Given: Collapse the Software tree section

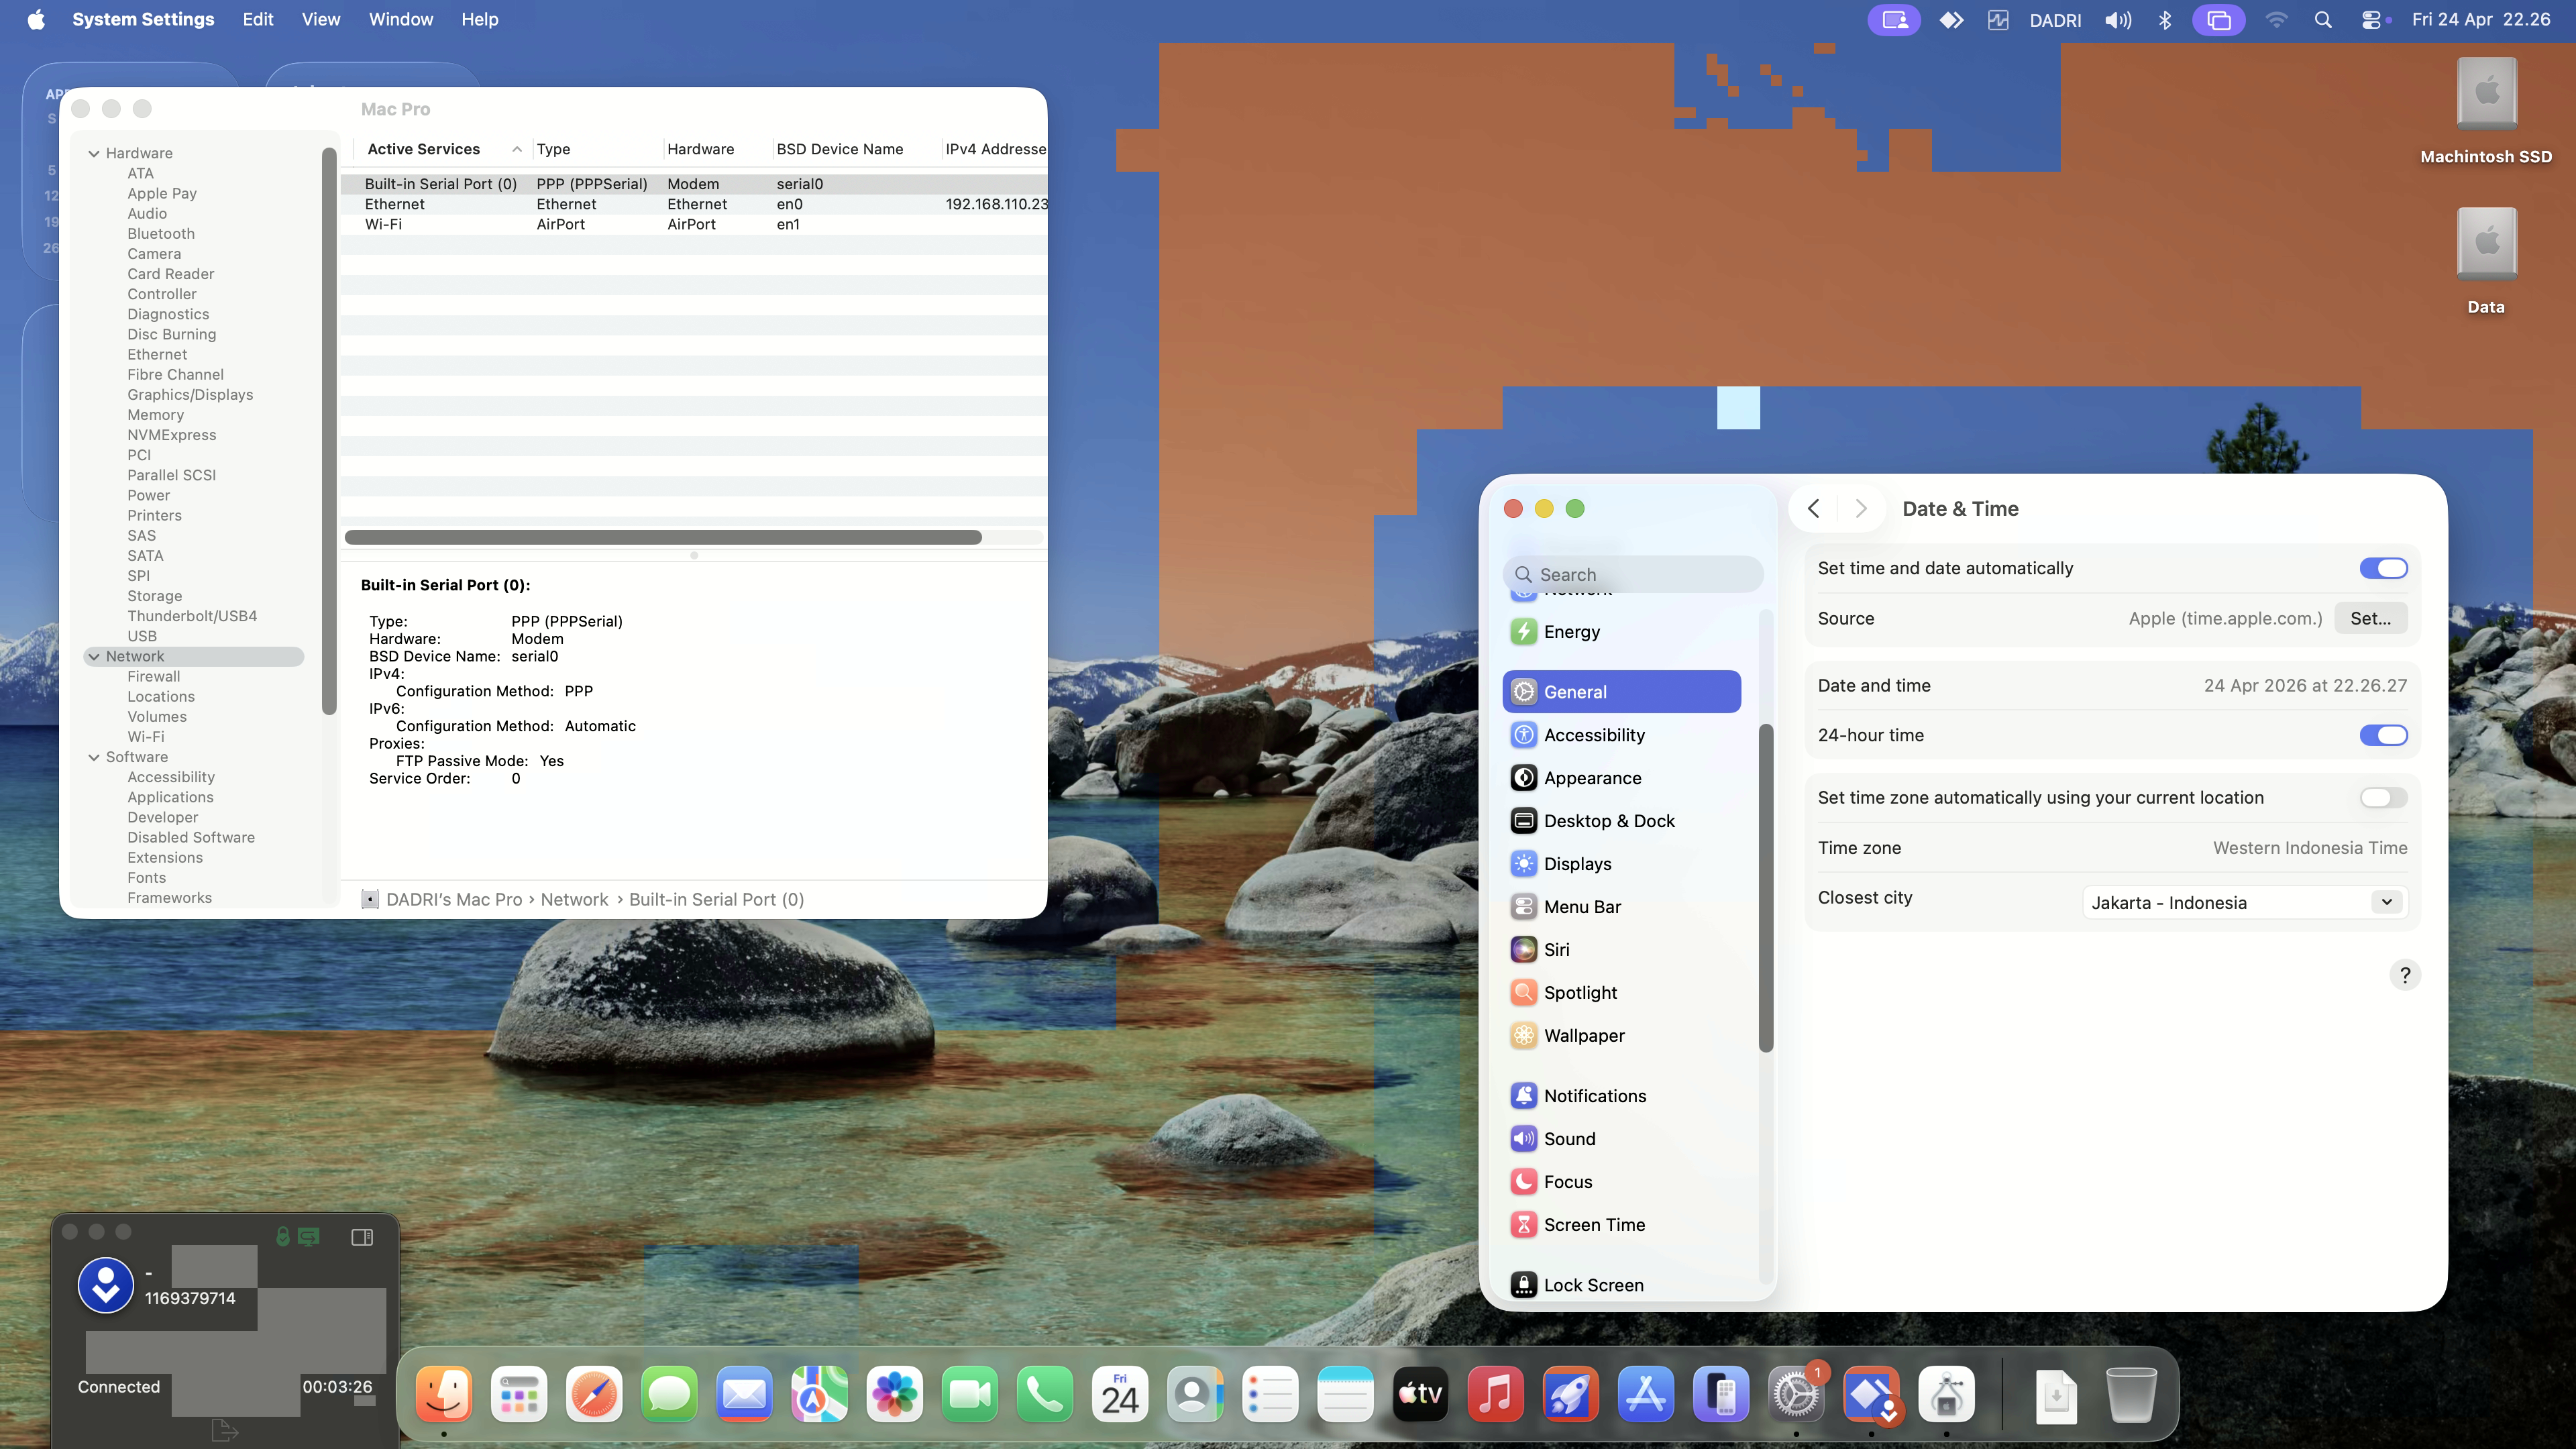Looking at the screenshot, I should tap(94, 757).
